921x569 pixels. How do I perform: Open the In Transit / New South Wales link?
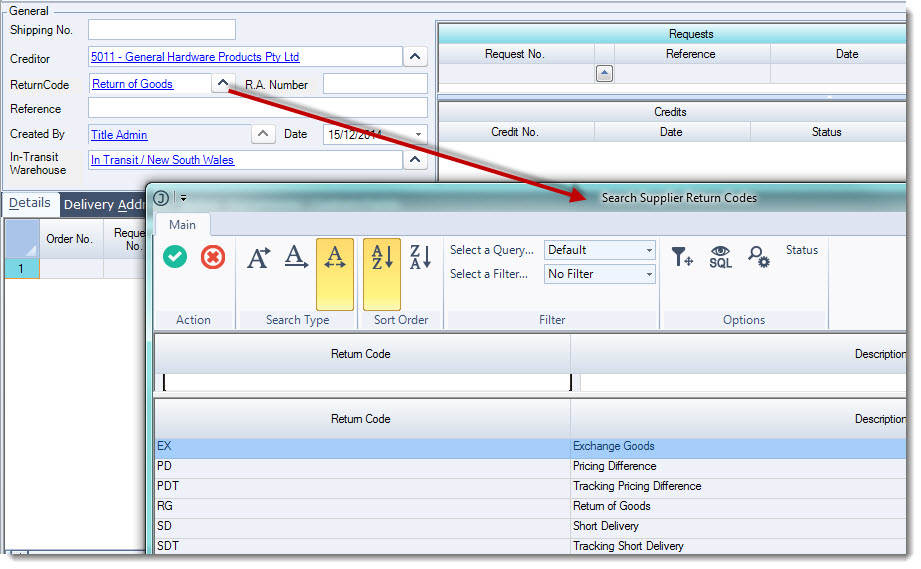pyautogui.click(x=162, y=160)
